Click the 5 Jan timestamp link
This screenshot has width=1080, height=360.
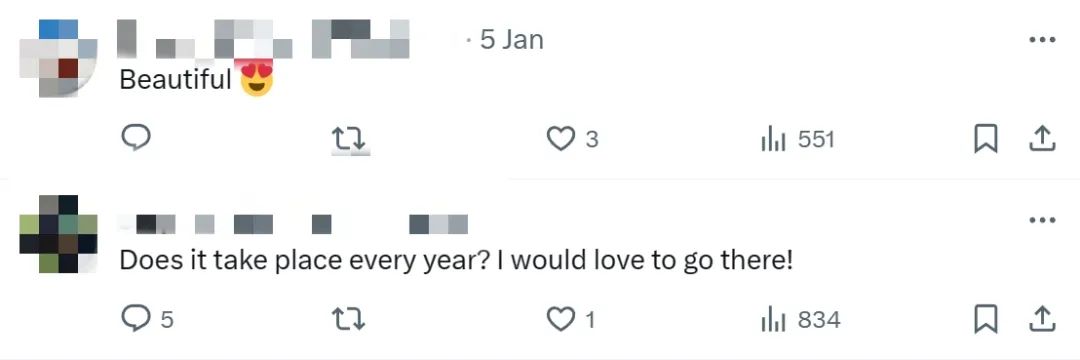512,39
